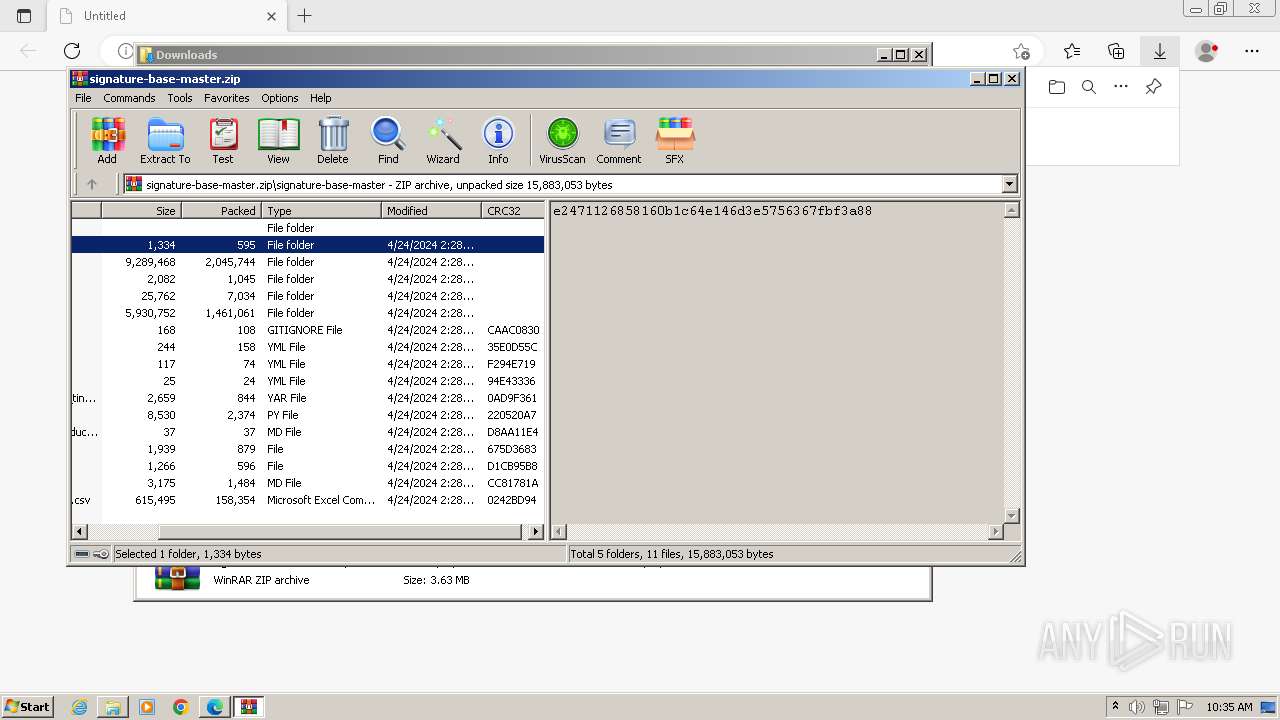Open Edge Downloads toolbar icon

(1160, 51)
